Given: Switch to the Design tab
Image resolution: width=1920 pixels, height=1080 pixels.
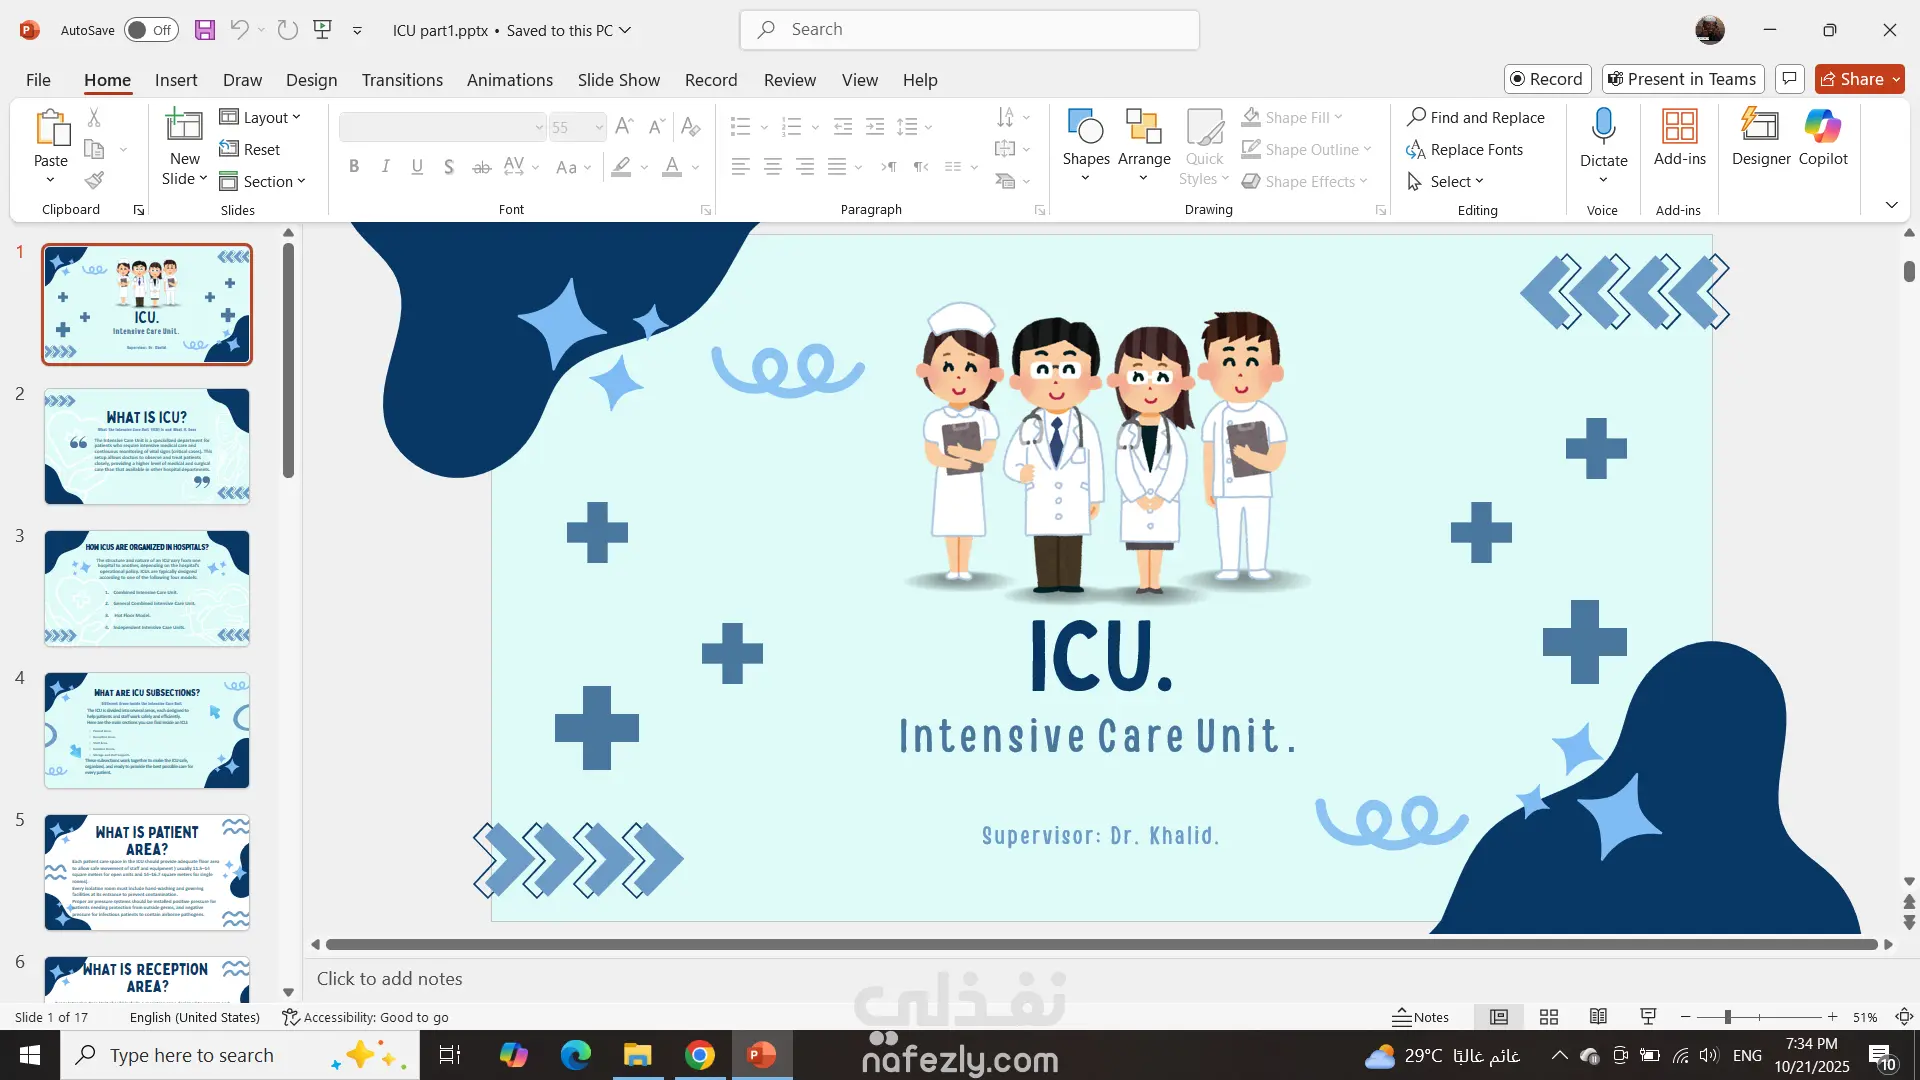Looking at the screenshot, I should point(311,80).
